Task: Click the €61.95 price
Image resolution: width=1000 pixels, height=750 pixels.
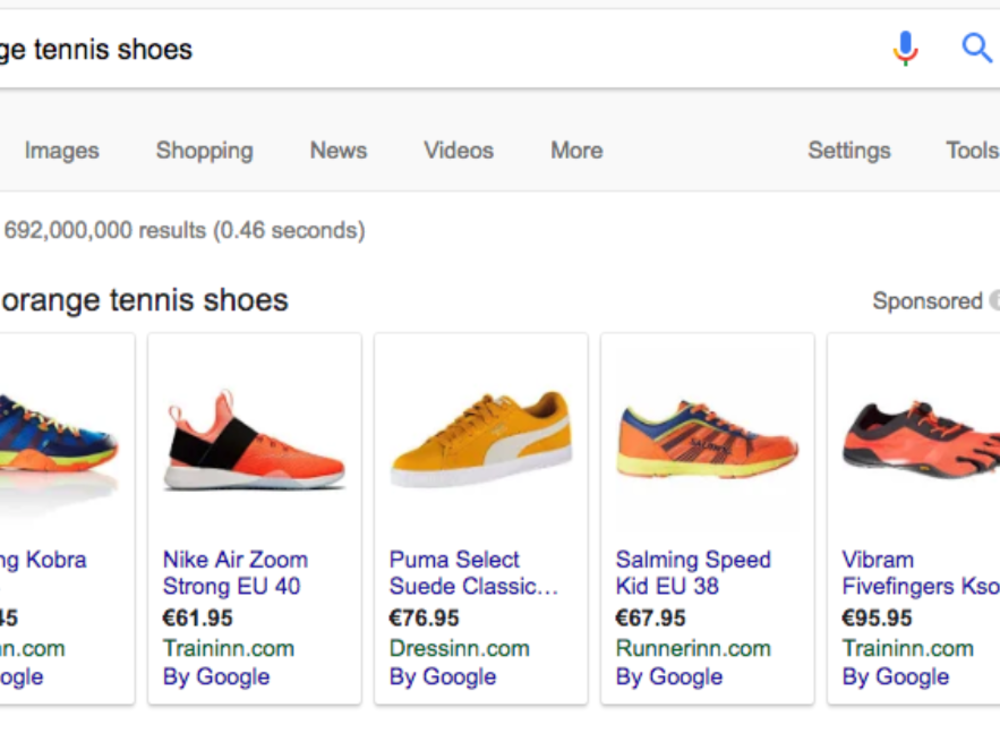Action: [198, 617]
